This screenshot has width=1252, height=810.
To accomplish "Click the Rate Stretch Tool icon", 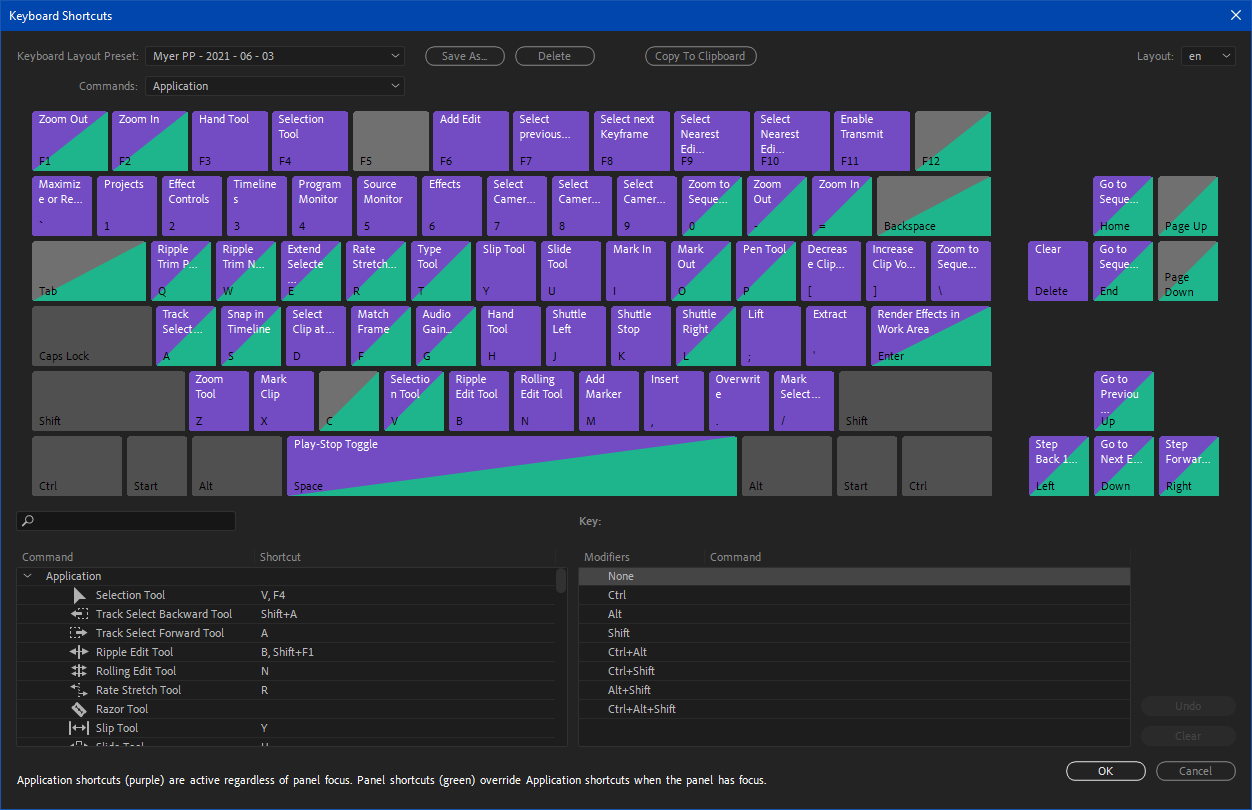I will coord(80,689).
